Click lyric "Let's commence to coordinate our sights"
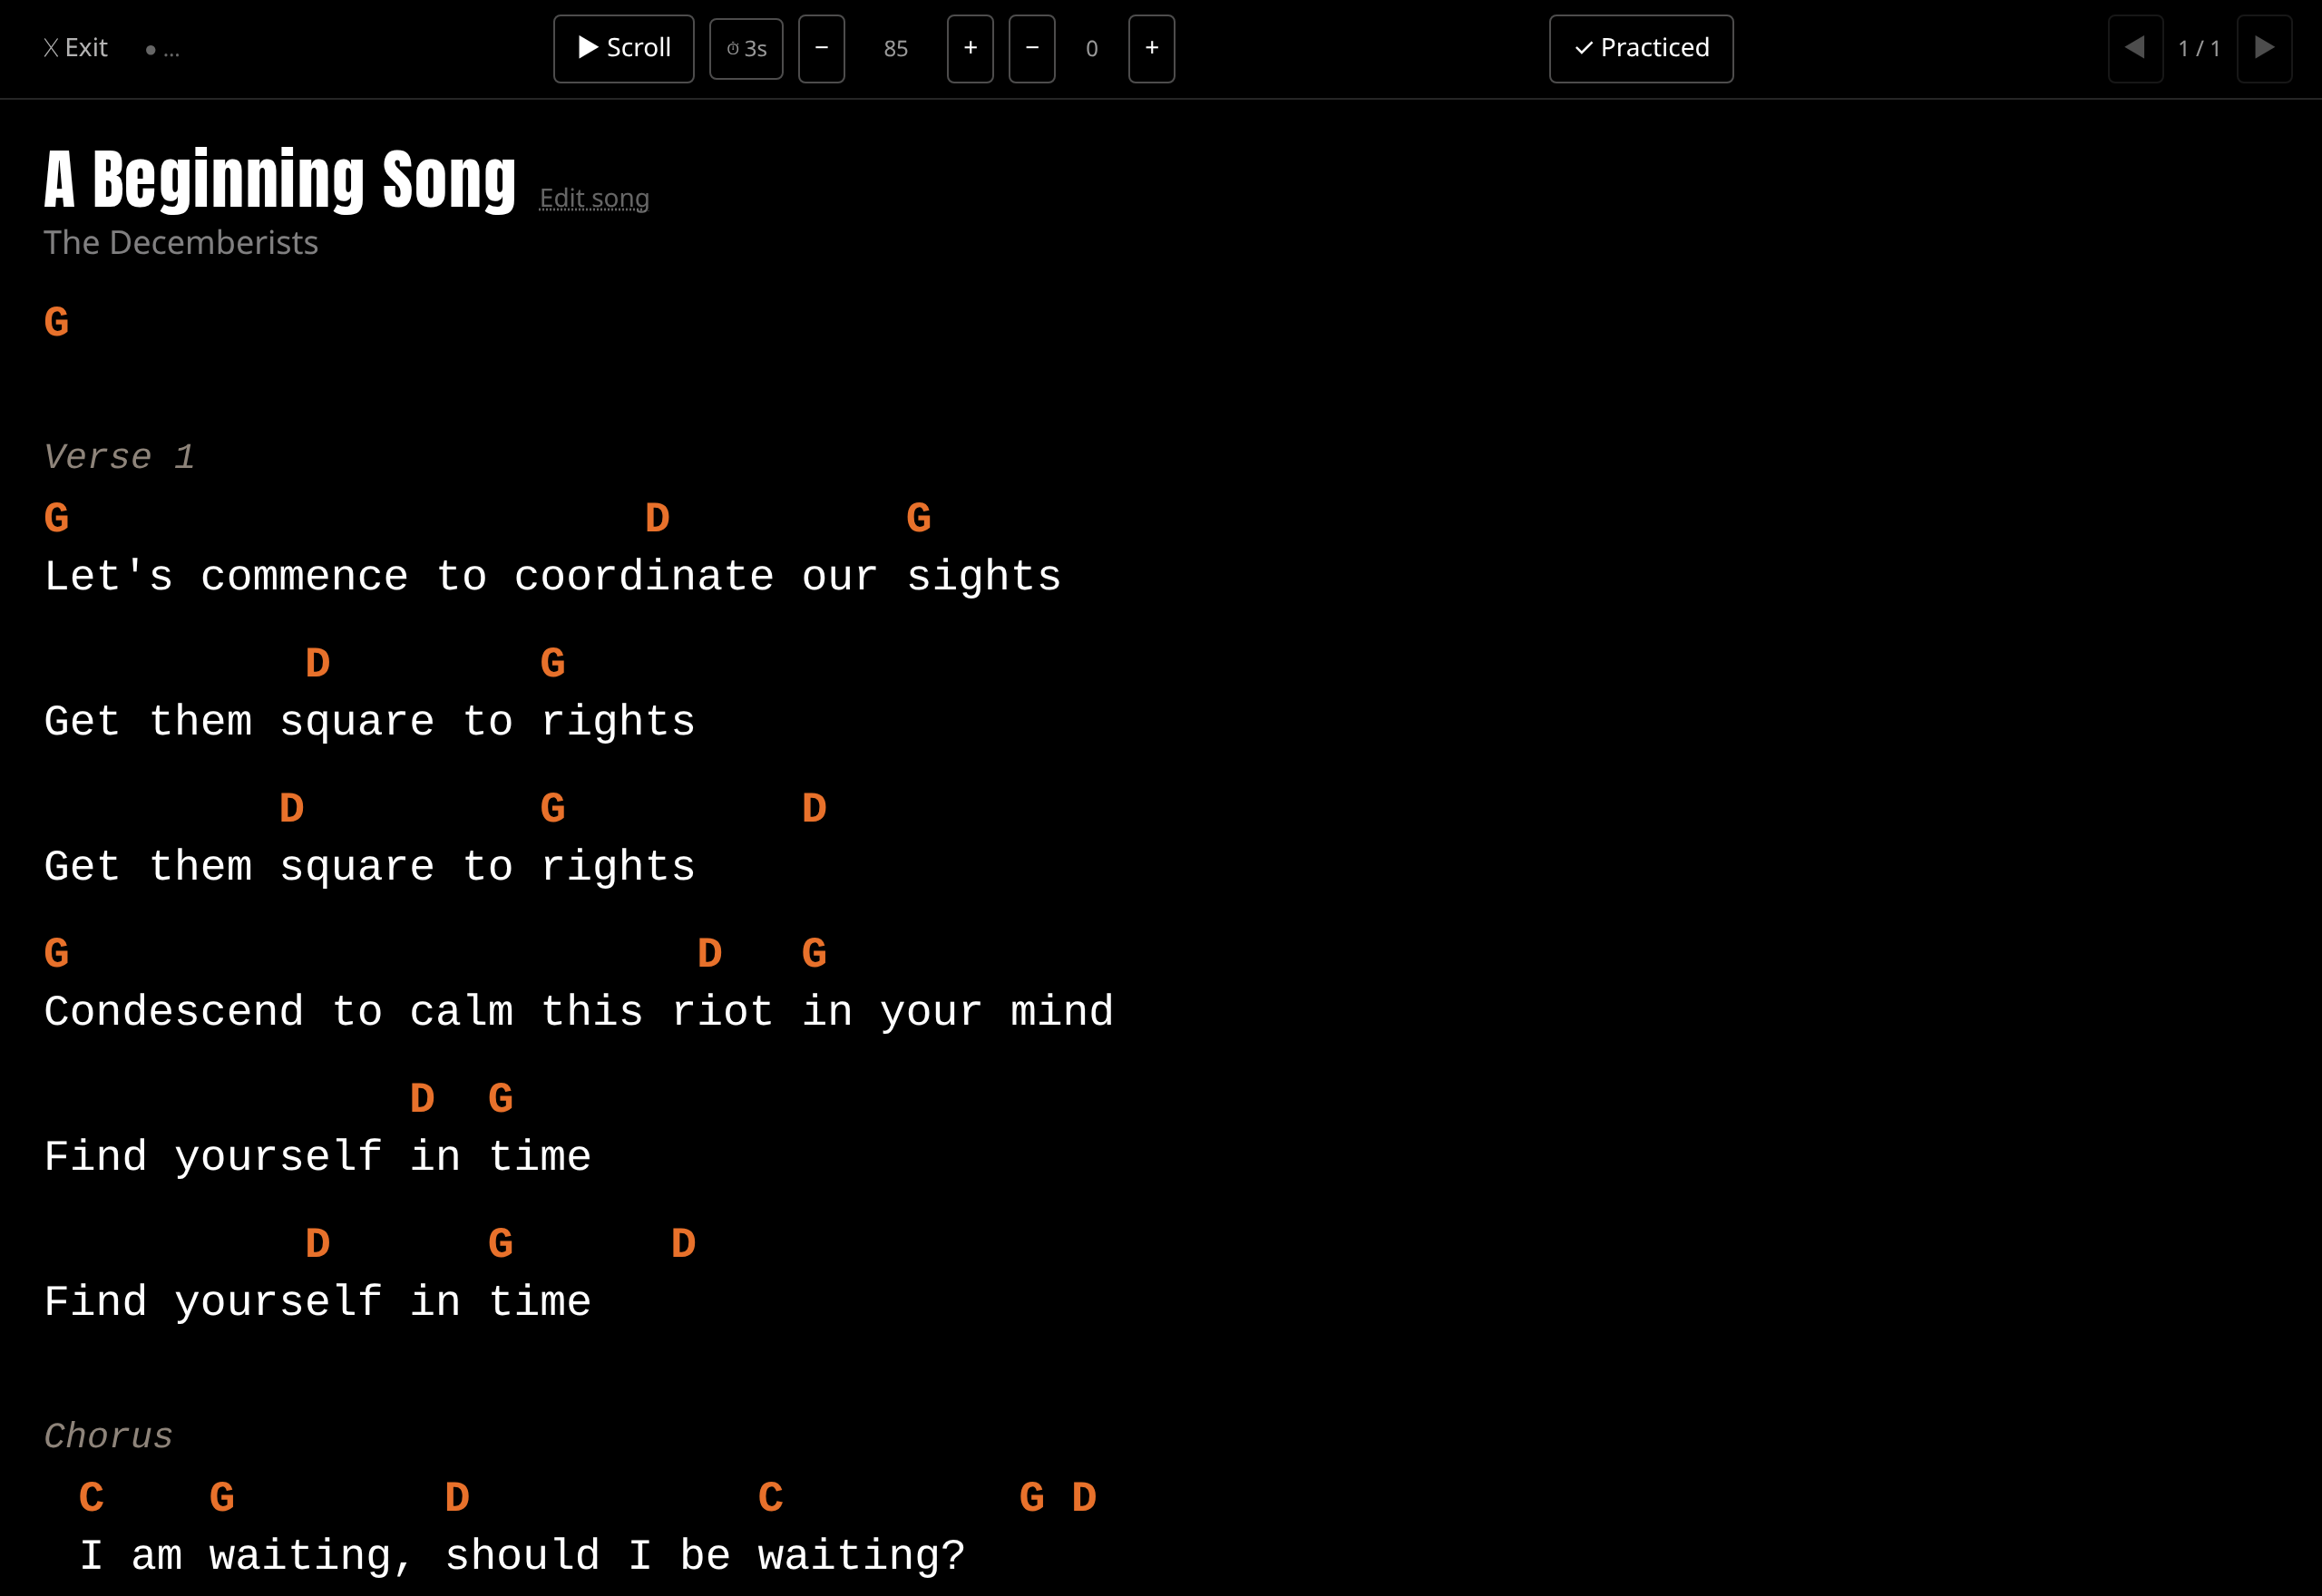Screen dimensions: 2322x1596 tap(553, 577)
